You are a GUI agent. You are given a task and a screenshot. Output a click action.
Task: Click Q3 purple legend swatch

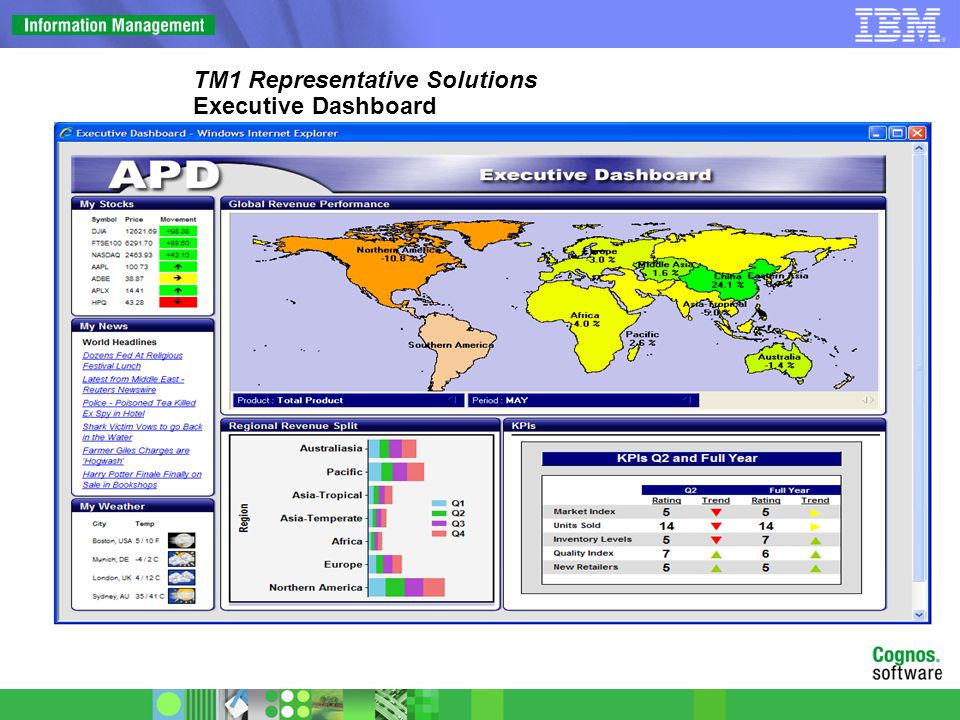point(439,523)
